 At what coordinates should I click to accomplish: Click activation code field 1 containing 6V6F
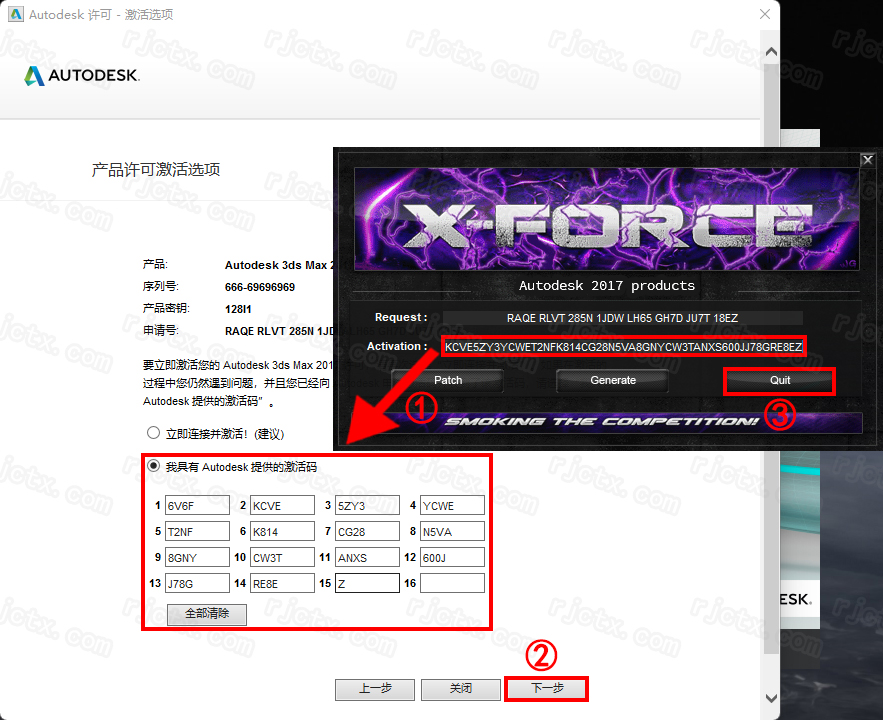click(197, 505)
